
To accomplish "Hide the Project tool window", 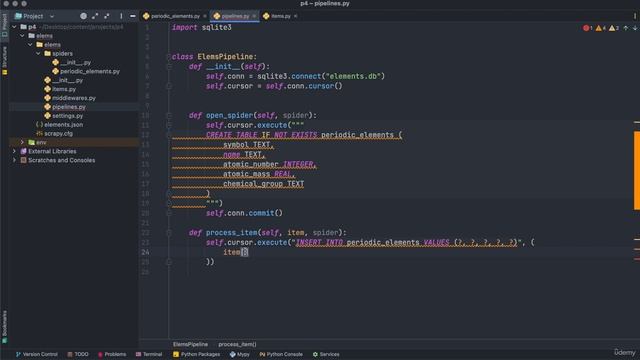I will (133, 16).
